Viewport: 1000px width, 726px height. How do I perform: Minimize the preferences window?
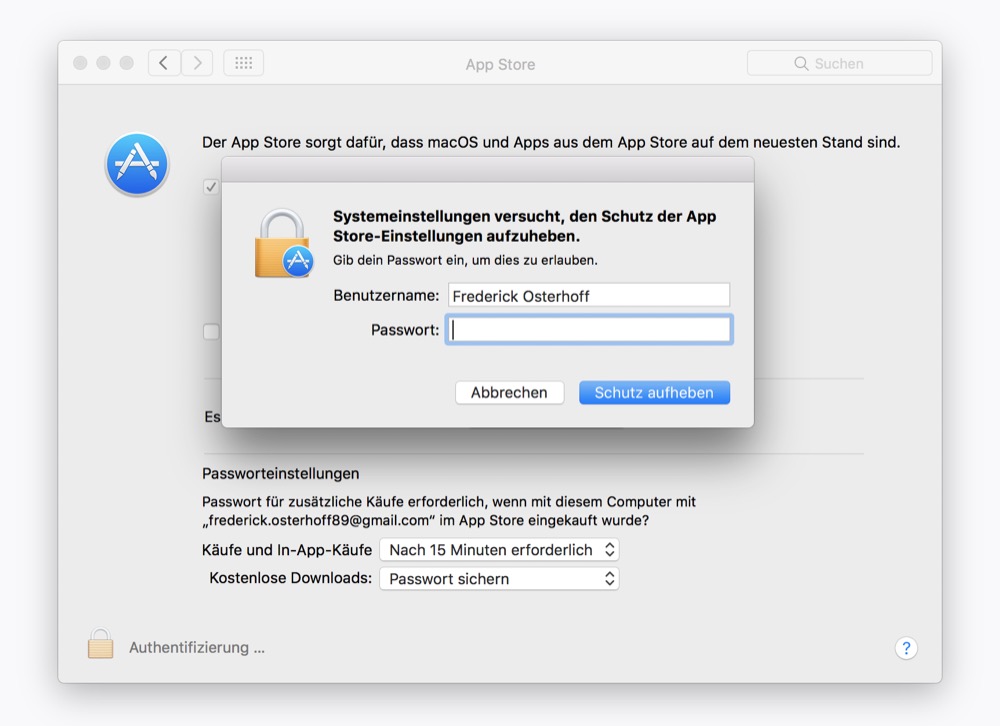103,63
